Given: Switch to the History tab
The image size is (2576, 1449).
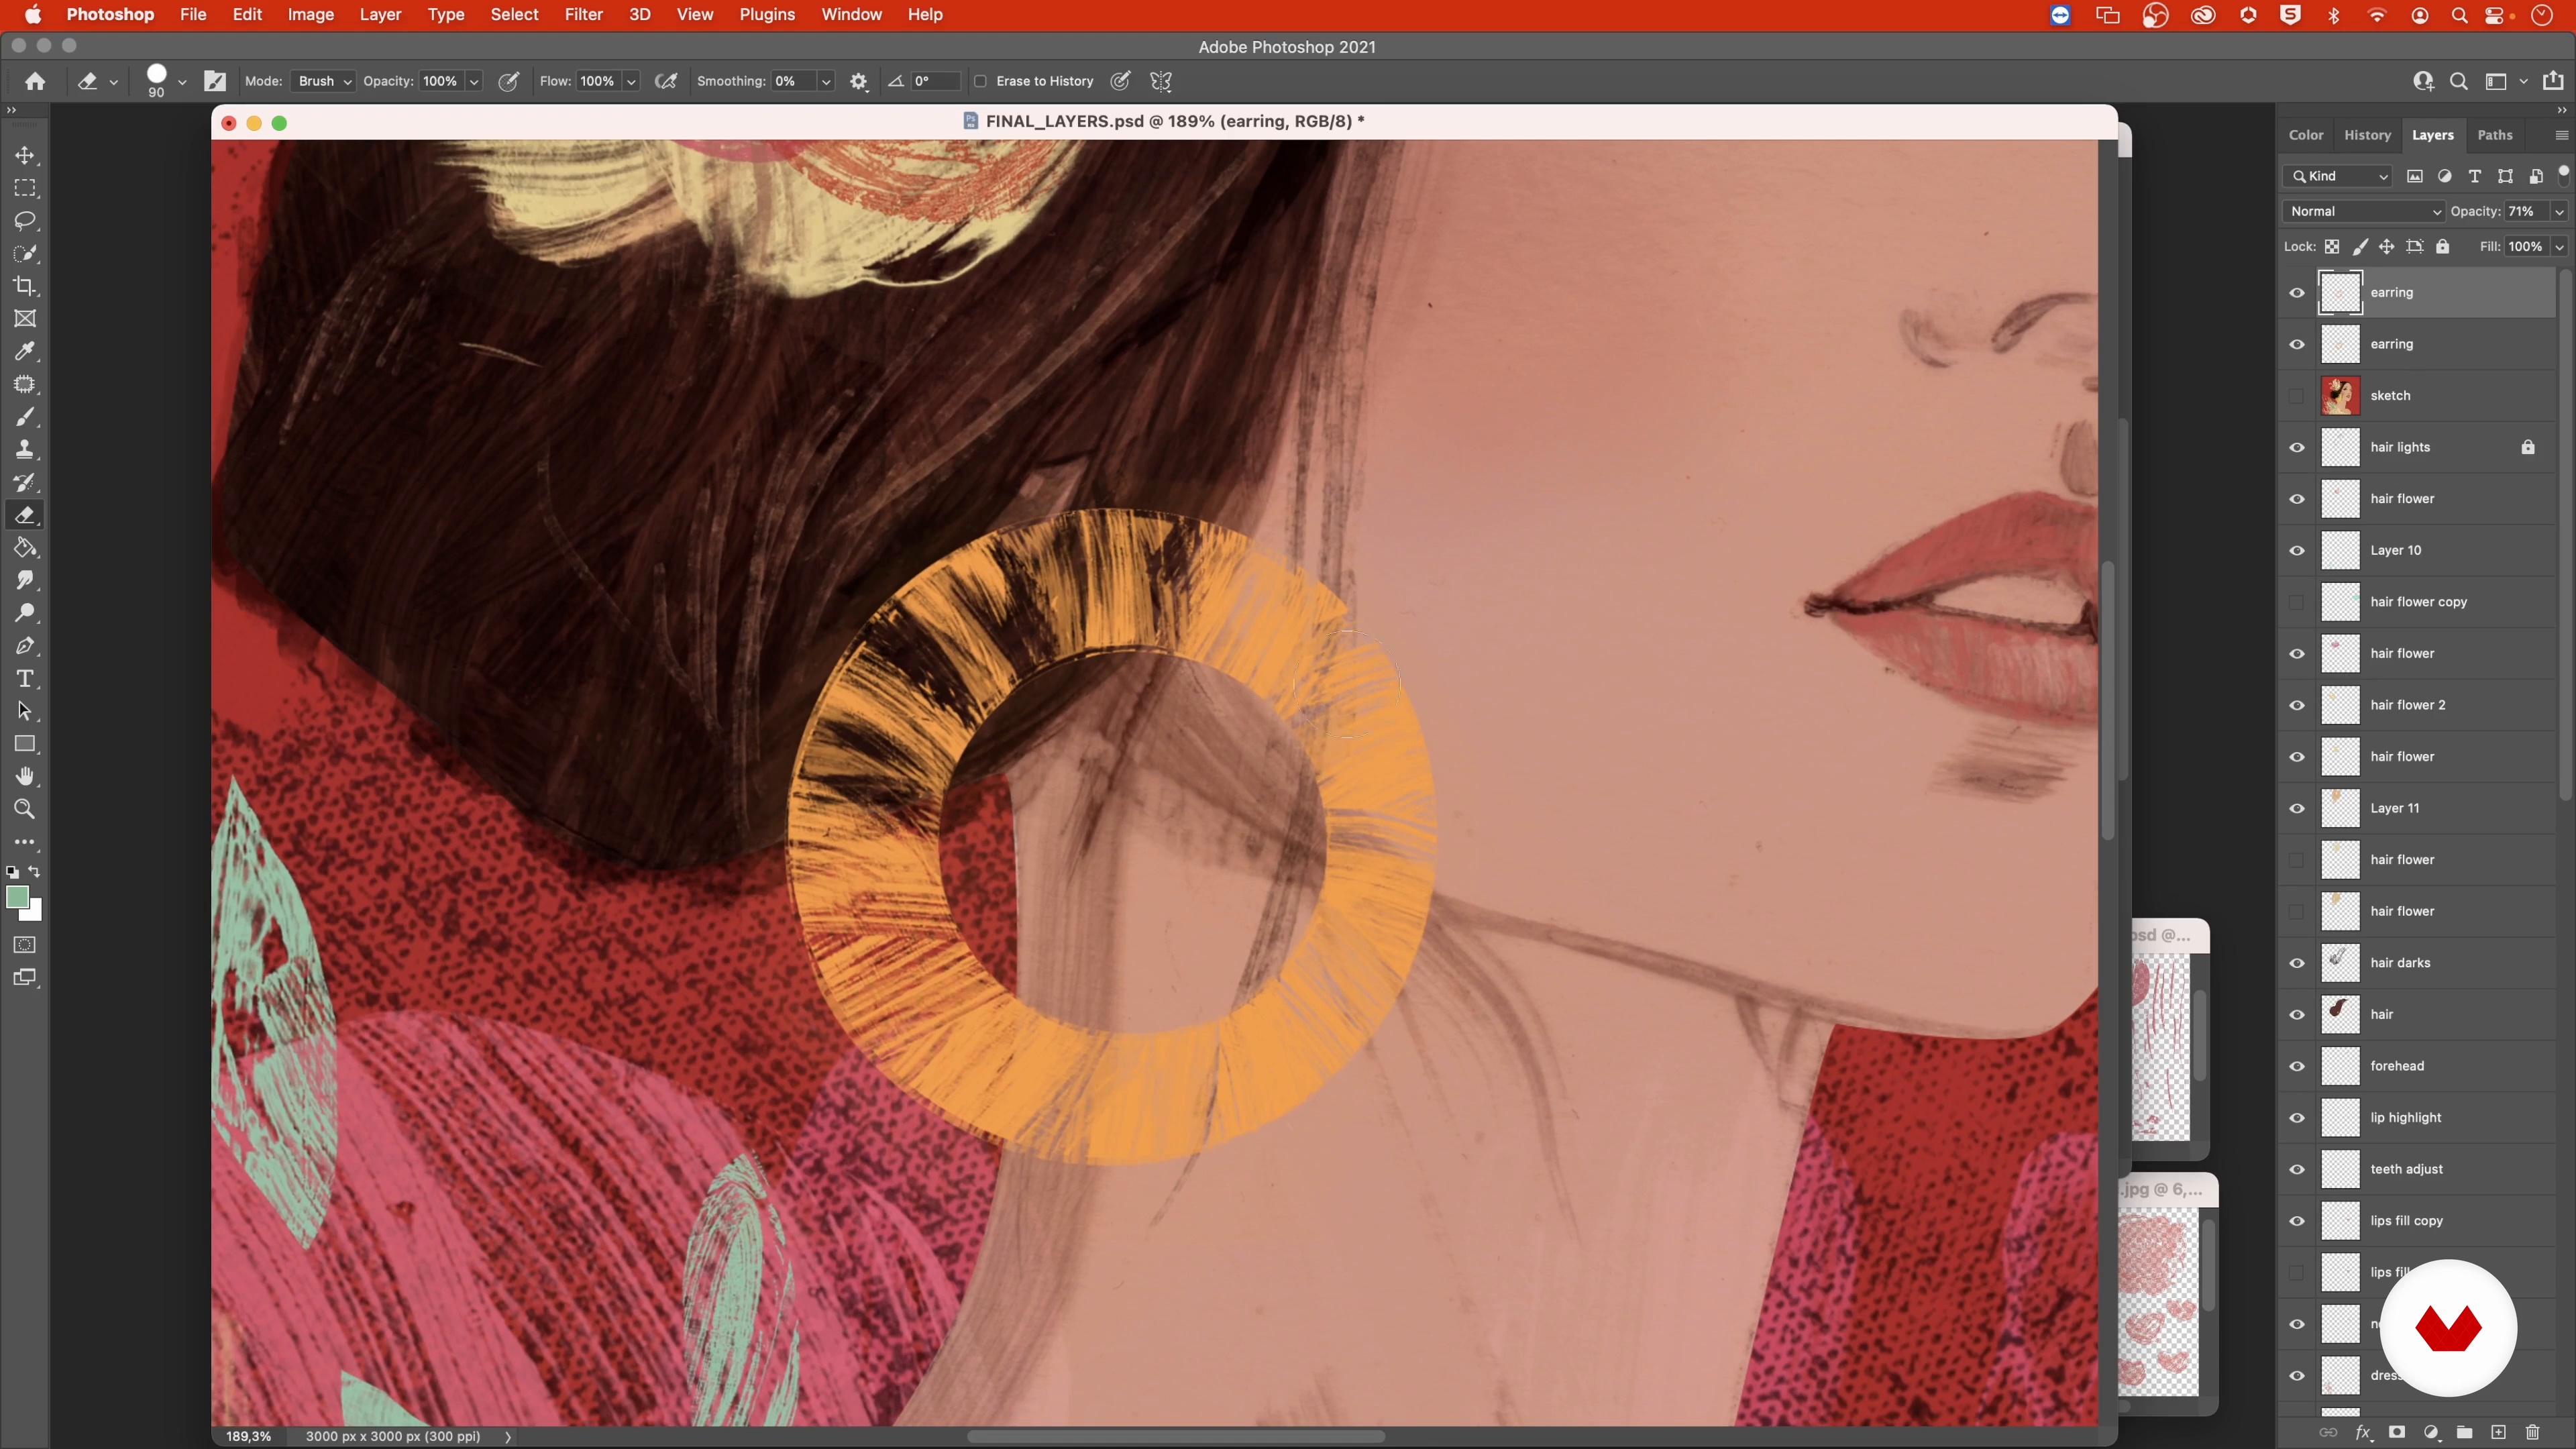Looking at the screenshot, I should point(2367,135).
